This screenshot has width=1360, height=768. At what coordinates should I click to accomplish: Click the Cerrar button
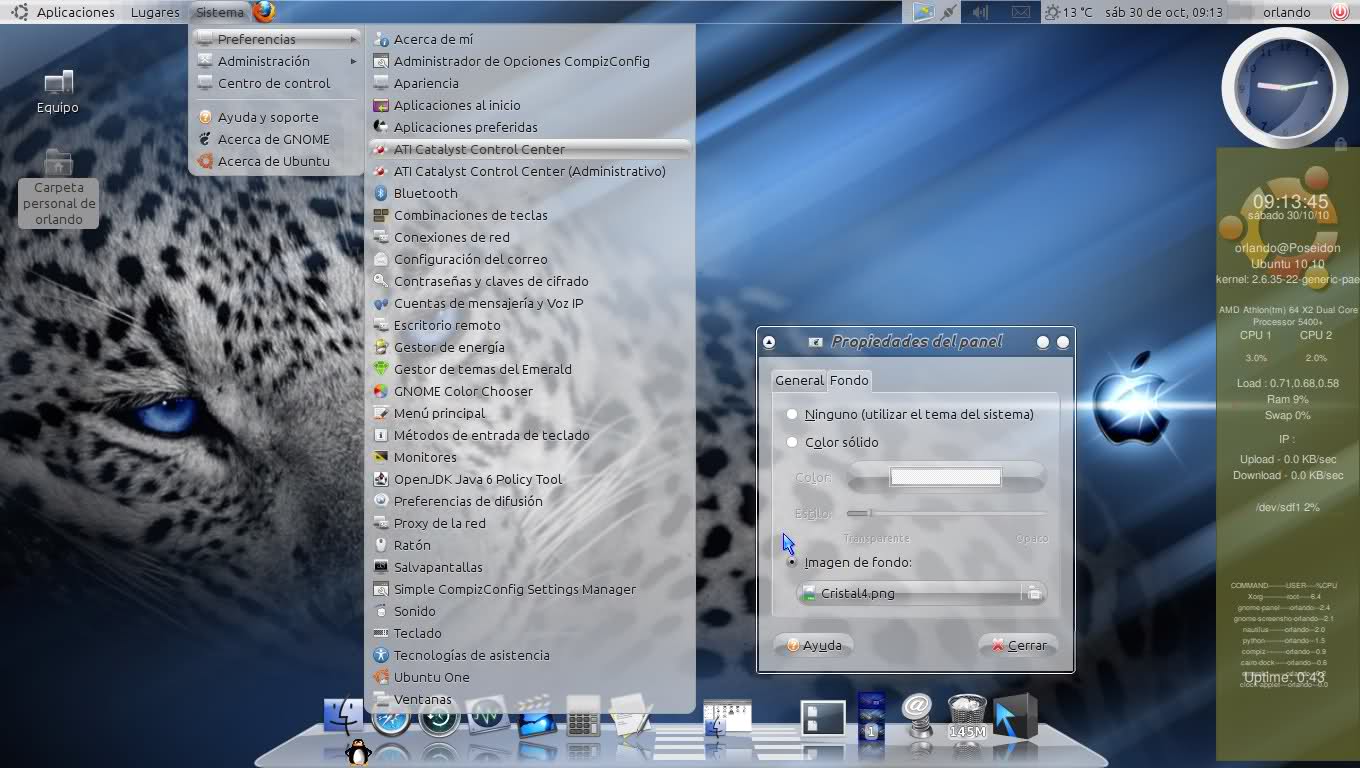tap(1018, 645)
